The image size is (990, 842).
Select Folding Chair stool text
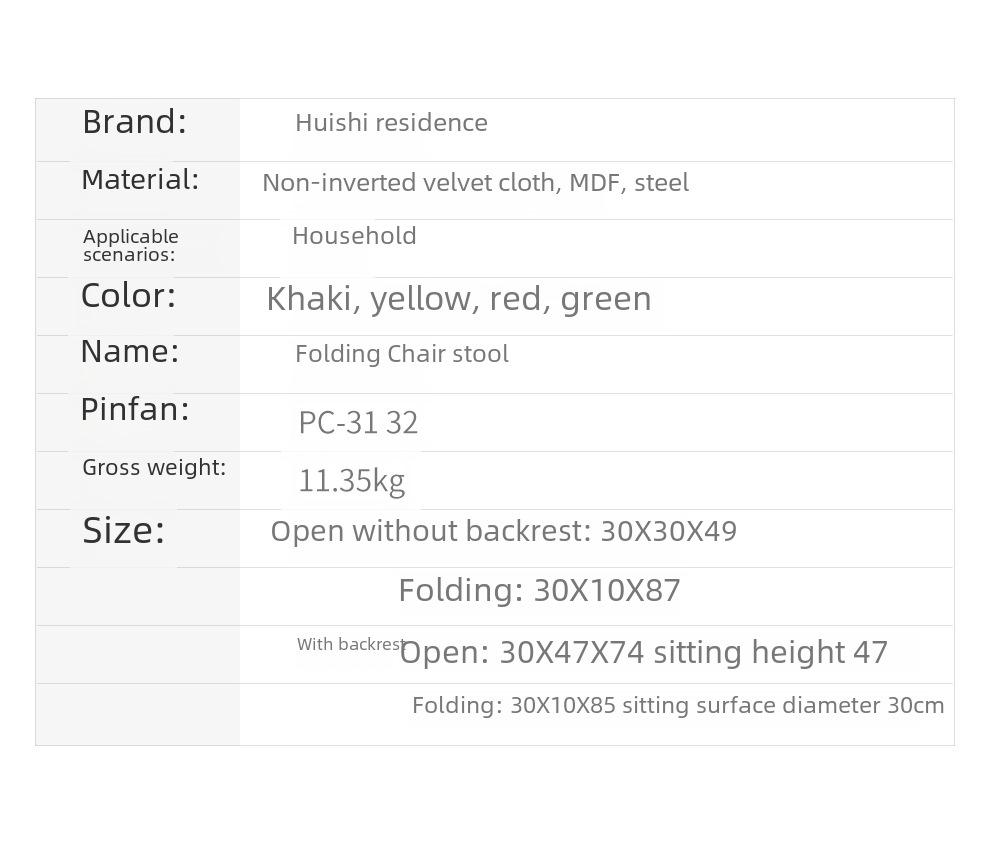[x=402, y=353]
